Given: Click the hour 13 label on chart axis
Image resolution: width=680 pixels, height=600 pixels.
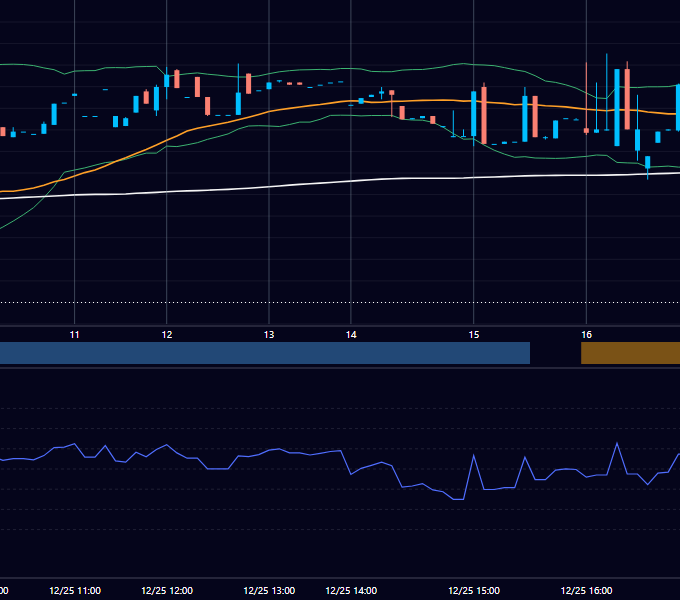Looking at the screenshot, I should click(x=269, y=335).
